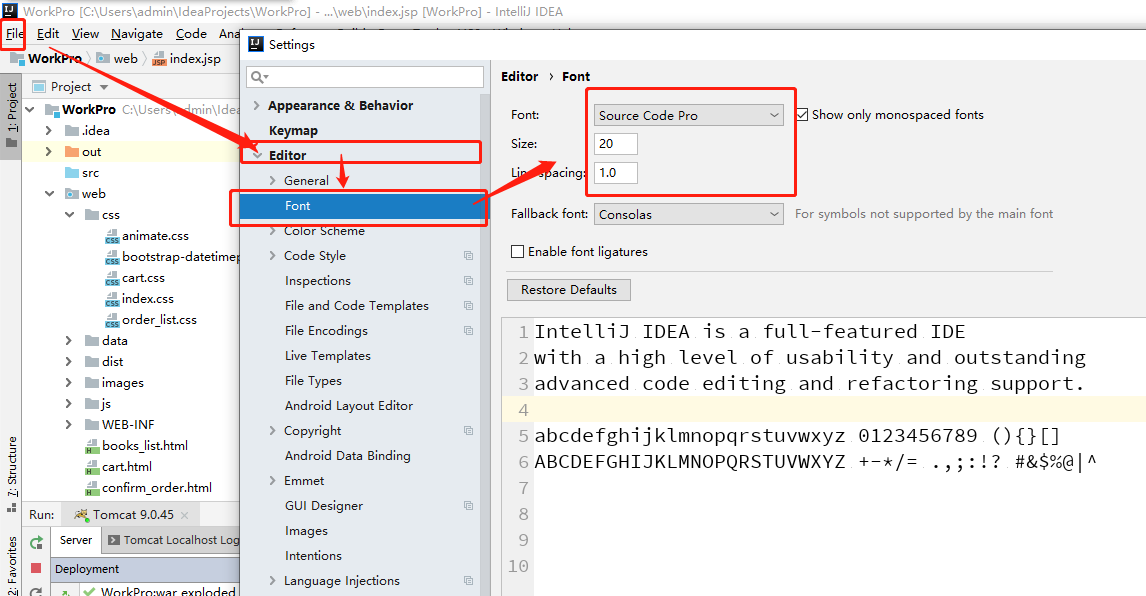Select Live Templates in settings list
This screenshot has width=1146, height=596.
(x=327, y=356)
